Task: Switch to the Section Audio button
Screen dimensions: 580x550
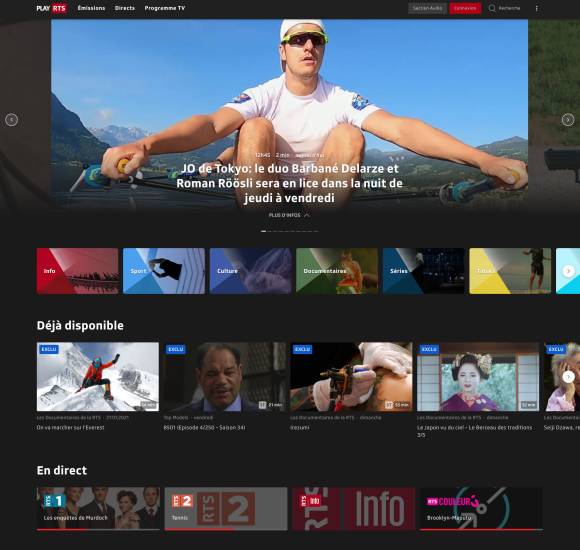Action: (427, 8)
